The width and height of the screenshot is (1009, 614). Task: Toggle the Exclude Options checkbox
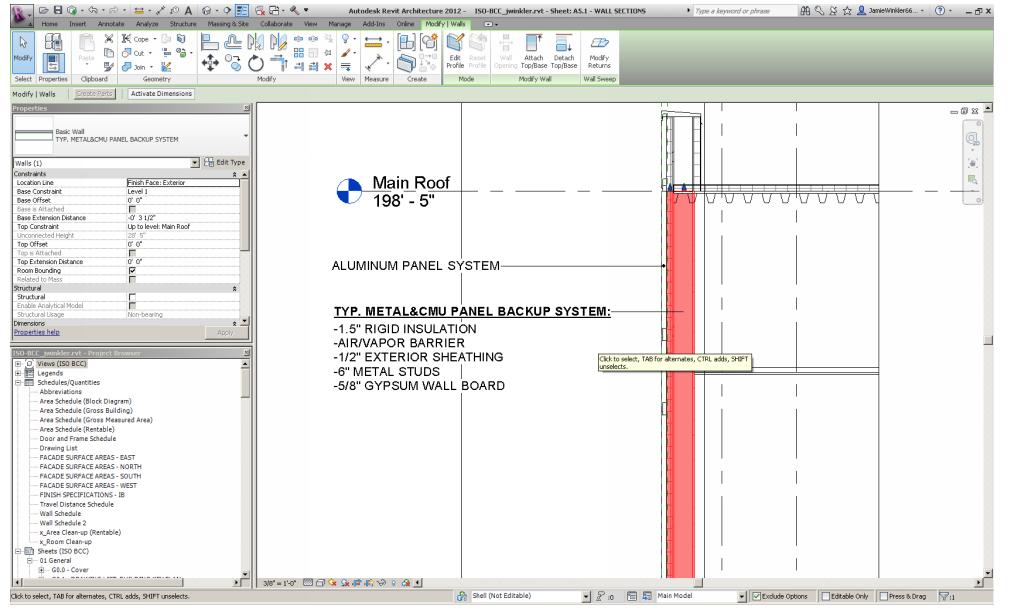[x=757, y=597]
